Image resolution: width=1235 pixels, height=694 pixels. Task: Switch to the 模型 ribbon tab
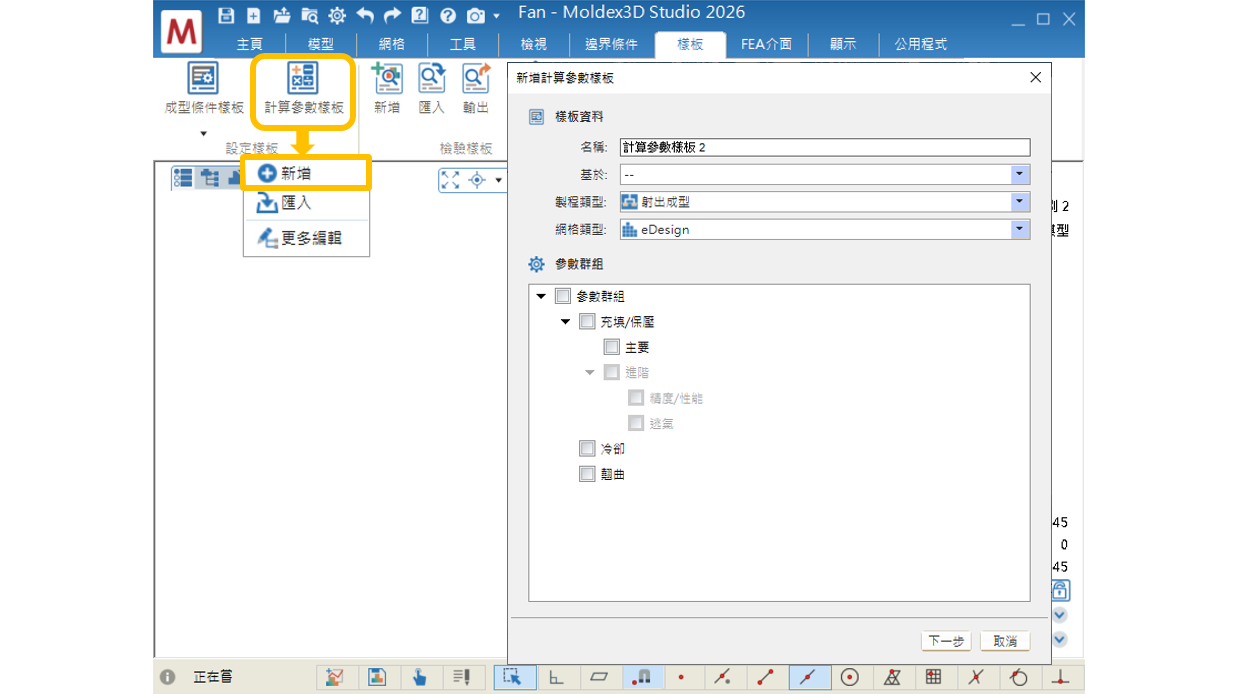tap(321, 44)
